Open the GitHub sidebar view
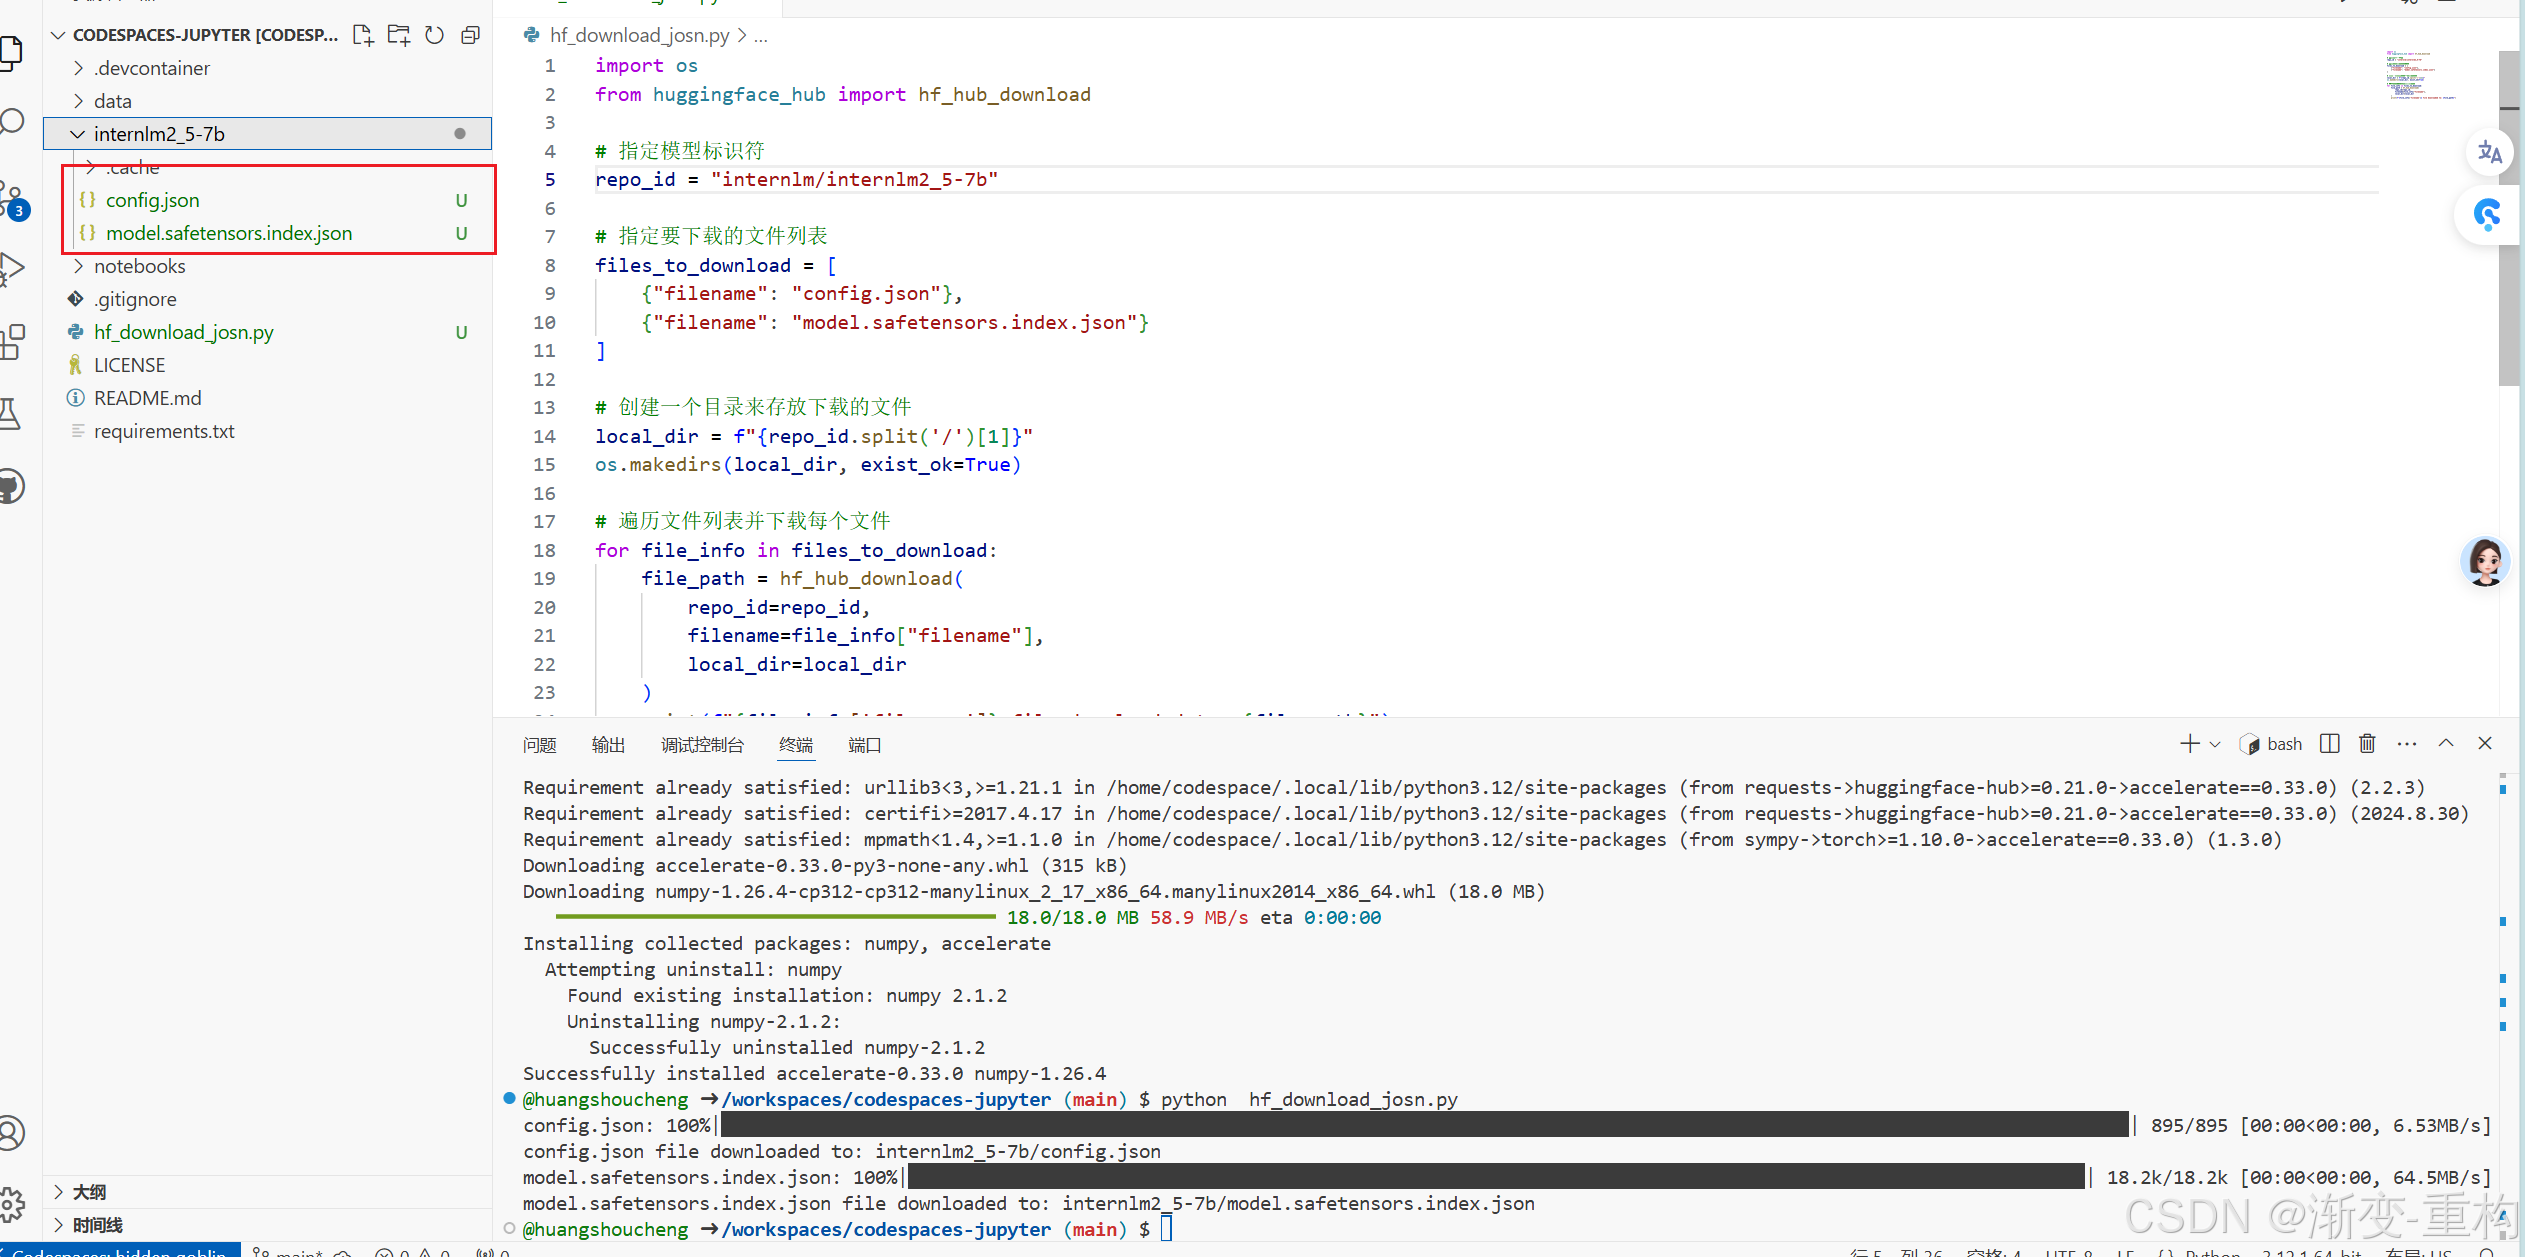Screen dimensions: 2525x1257 click(12, 487)
